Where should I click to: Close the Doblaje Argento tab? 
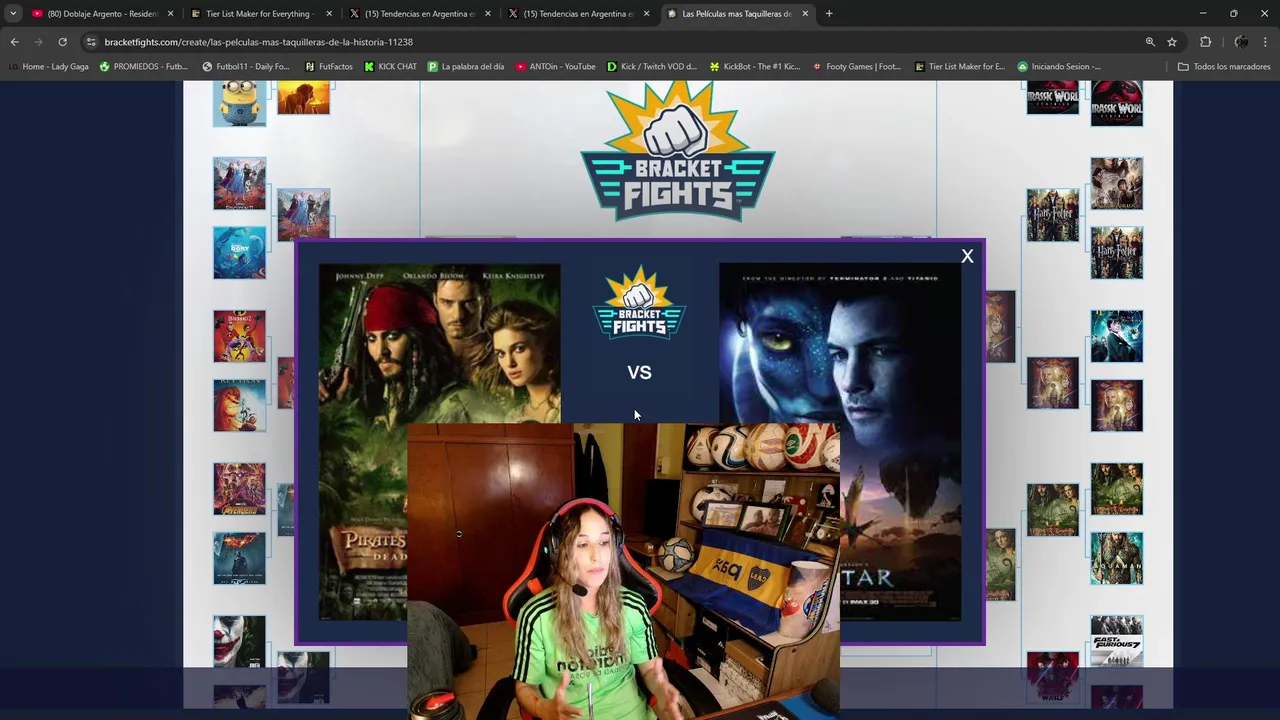(x=170, y=14)
